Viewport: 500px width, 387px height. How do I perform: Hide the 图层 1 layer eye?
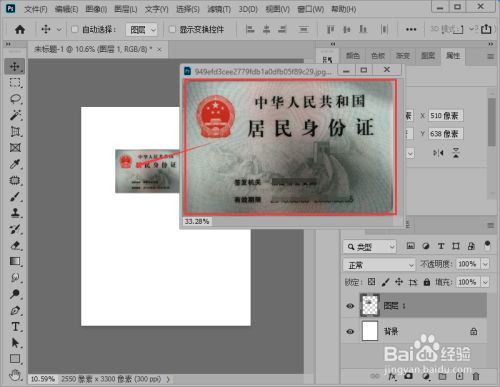coord(350,306)
